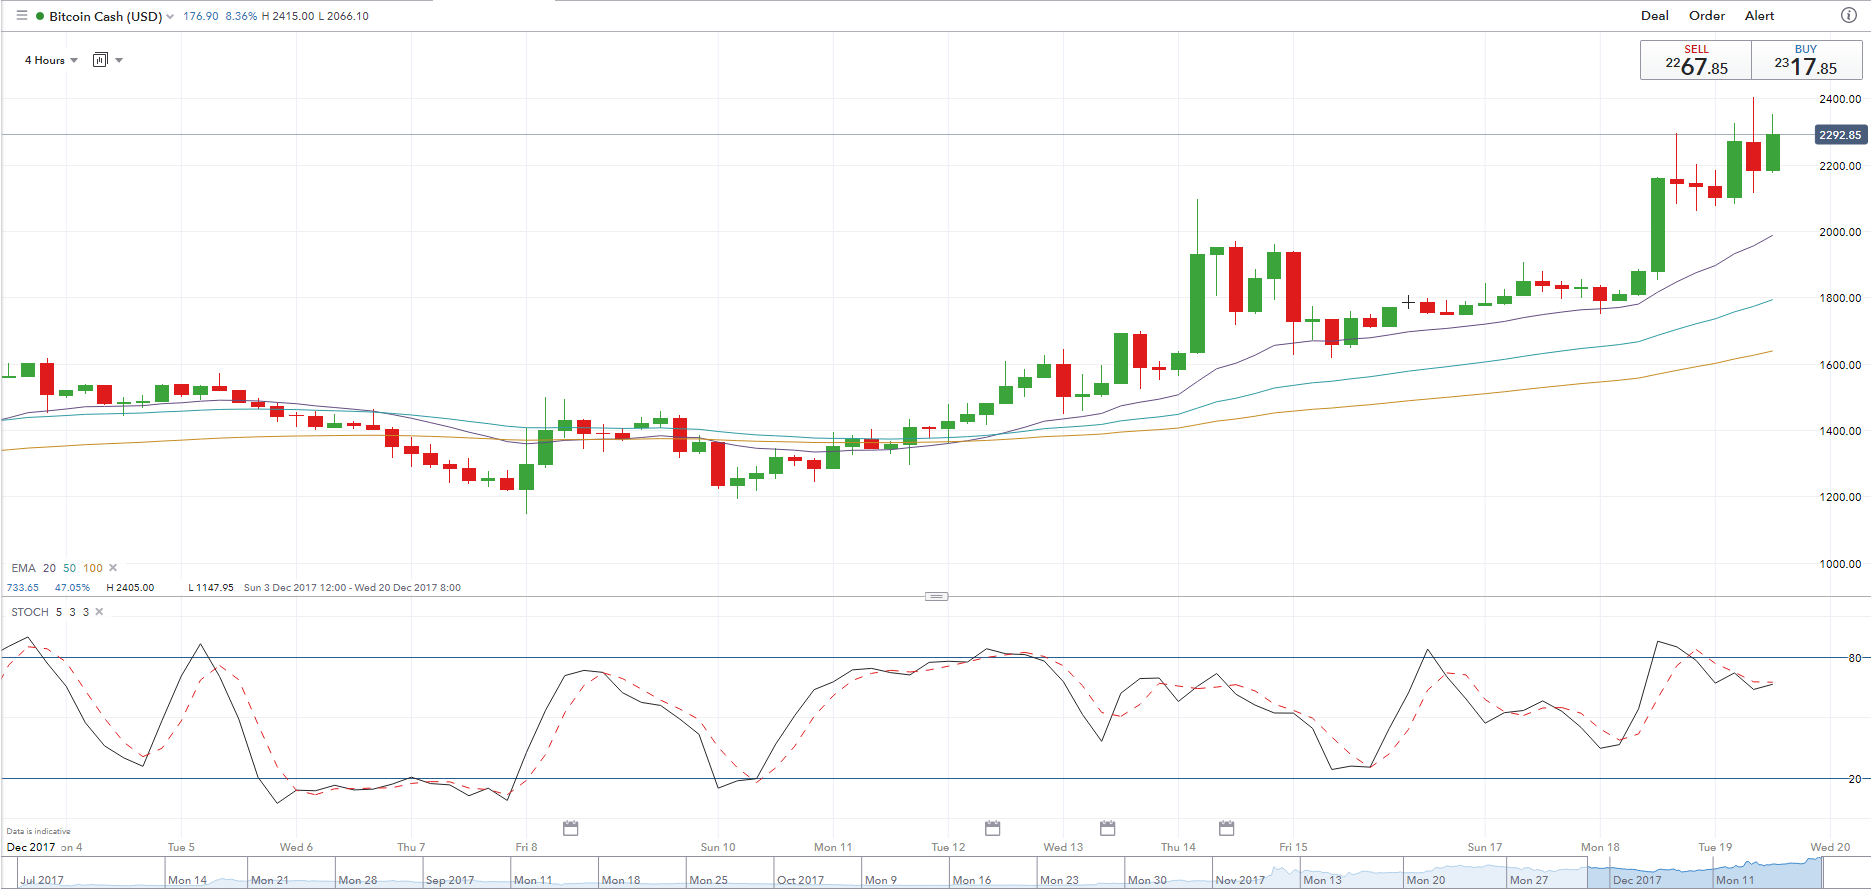Click the green market status dot

40,16
